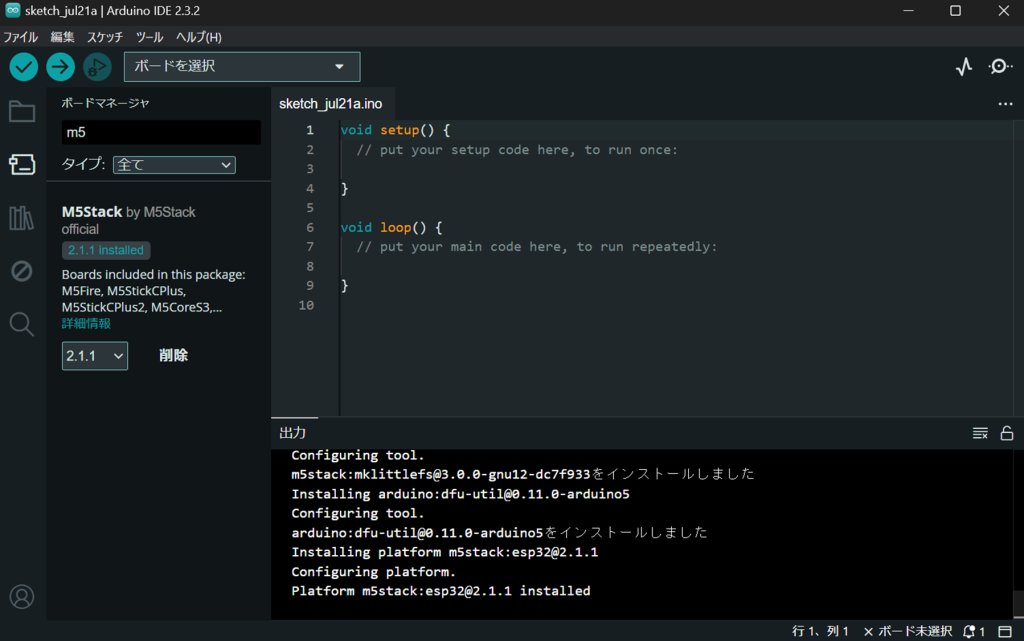
Task: Click the Verify sketch checkmark button
Action: click(x=24, y=67)
